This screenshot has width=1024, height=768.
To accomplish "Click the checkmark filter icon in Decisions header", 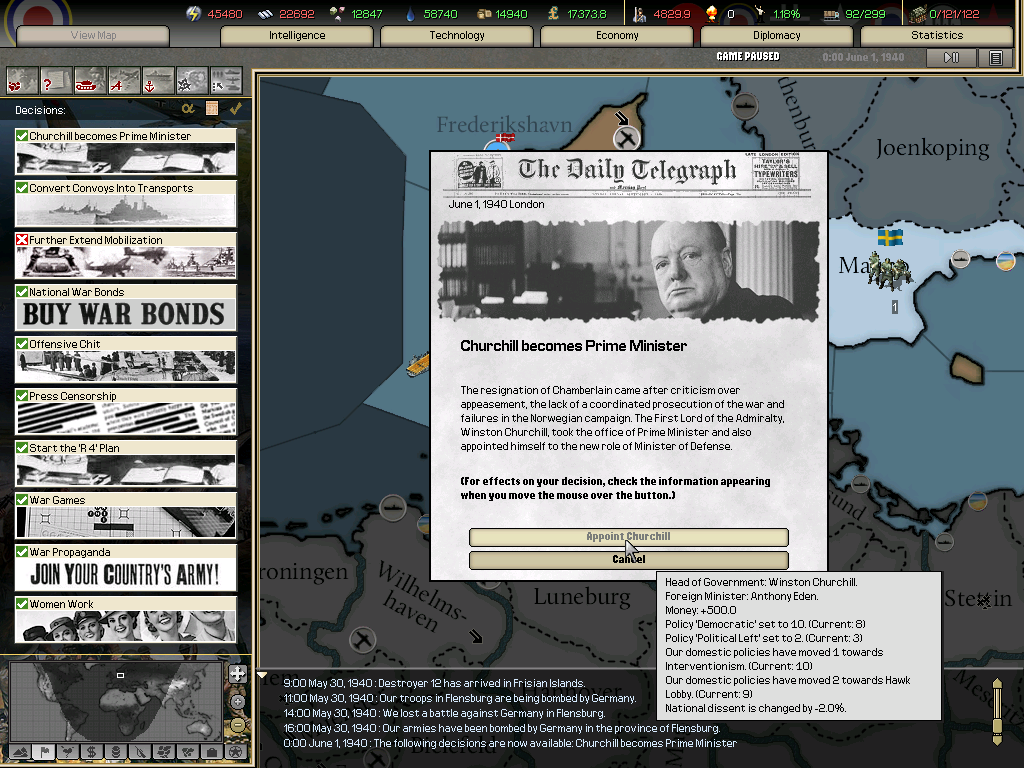I will 235,108.
